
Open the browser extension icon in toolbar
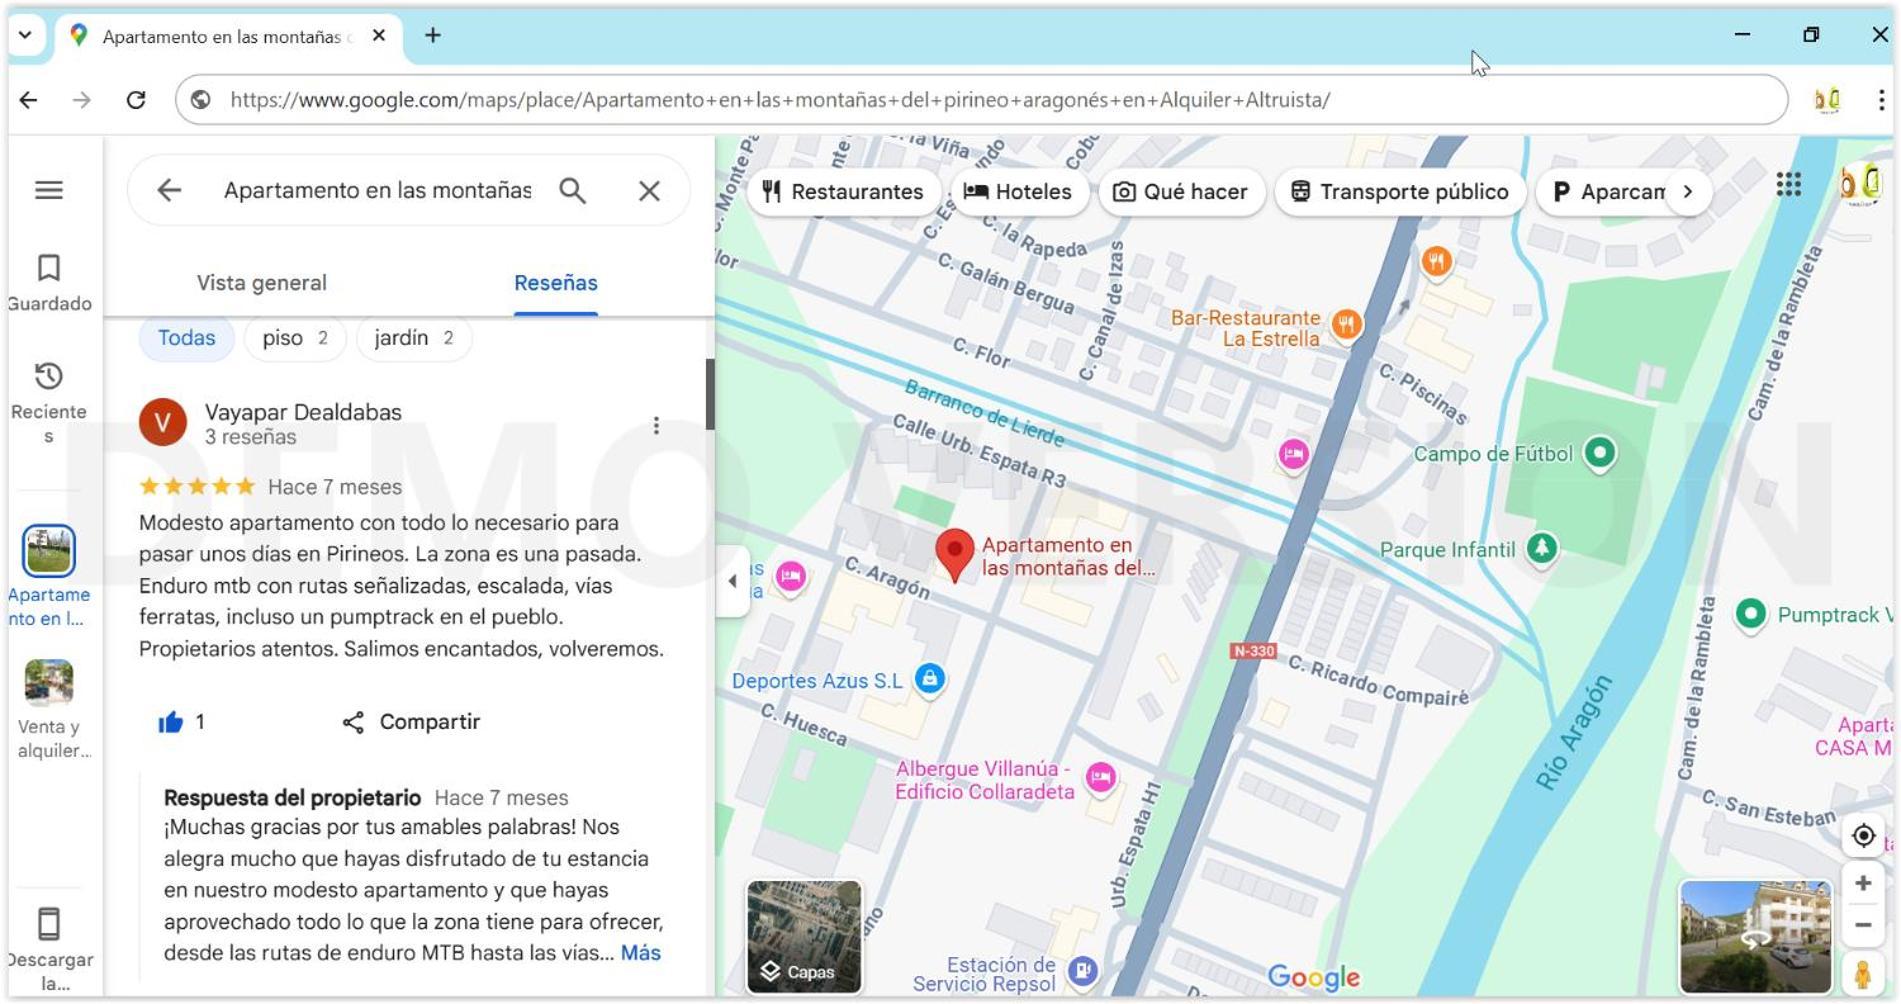pos(1827,100)
